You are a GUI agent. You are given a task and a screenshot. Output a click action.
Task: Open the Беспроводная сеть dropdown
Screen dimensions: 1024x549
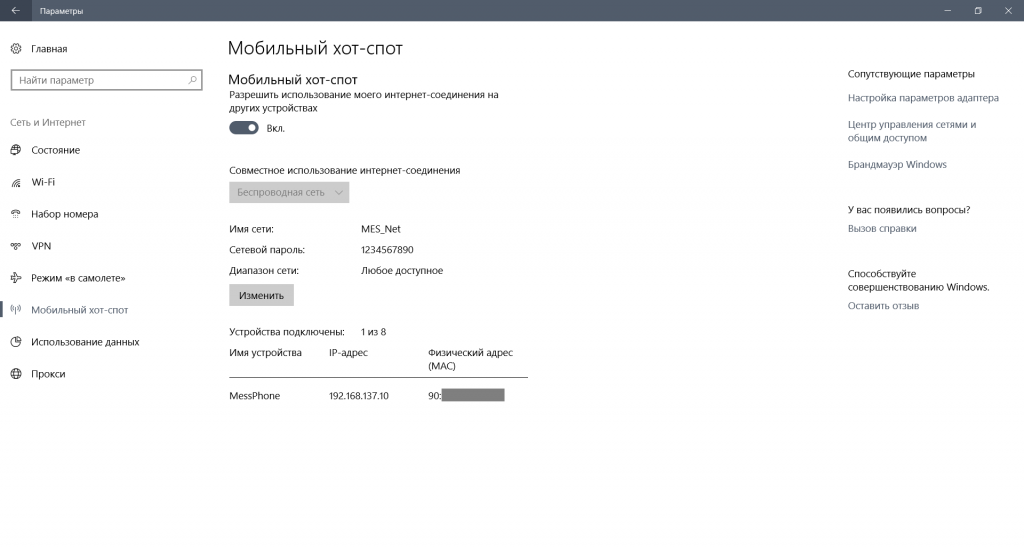coord(289,192)
